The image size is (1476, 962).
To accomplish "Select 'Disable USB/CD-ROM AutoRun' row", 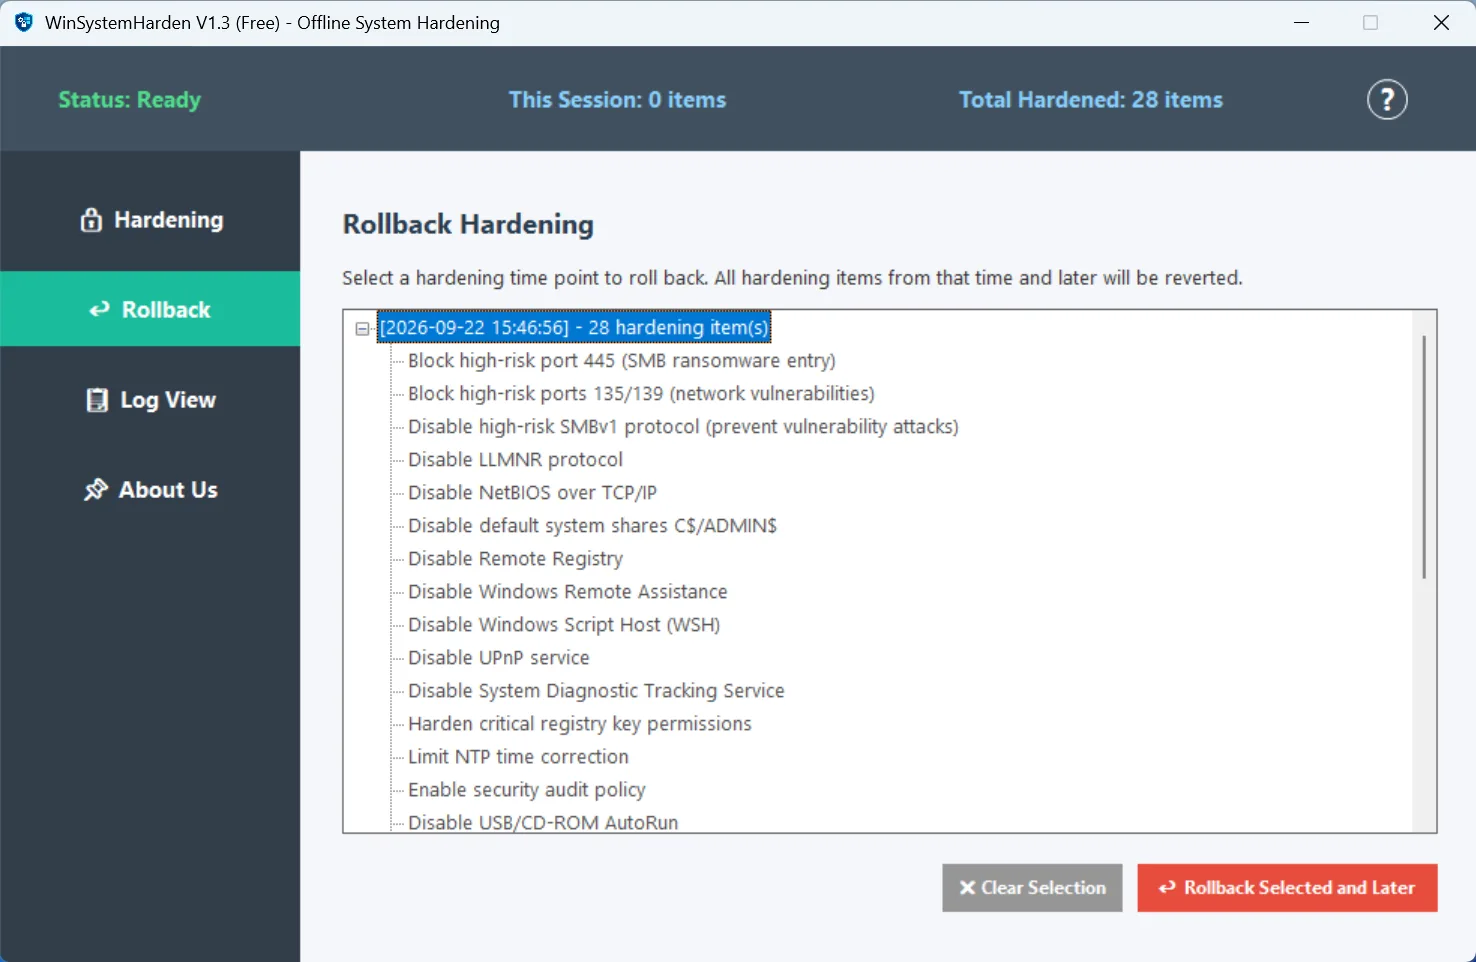I will click(543, 822).
